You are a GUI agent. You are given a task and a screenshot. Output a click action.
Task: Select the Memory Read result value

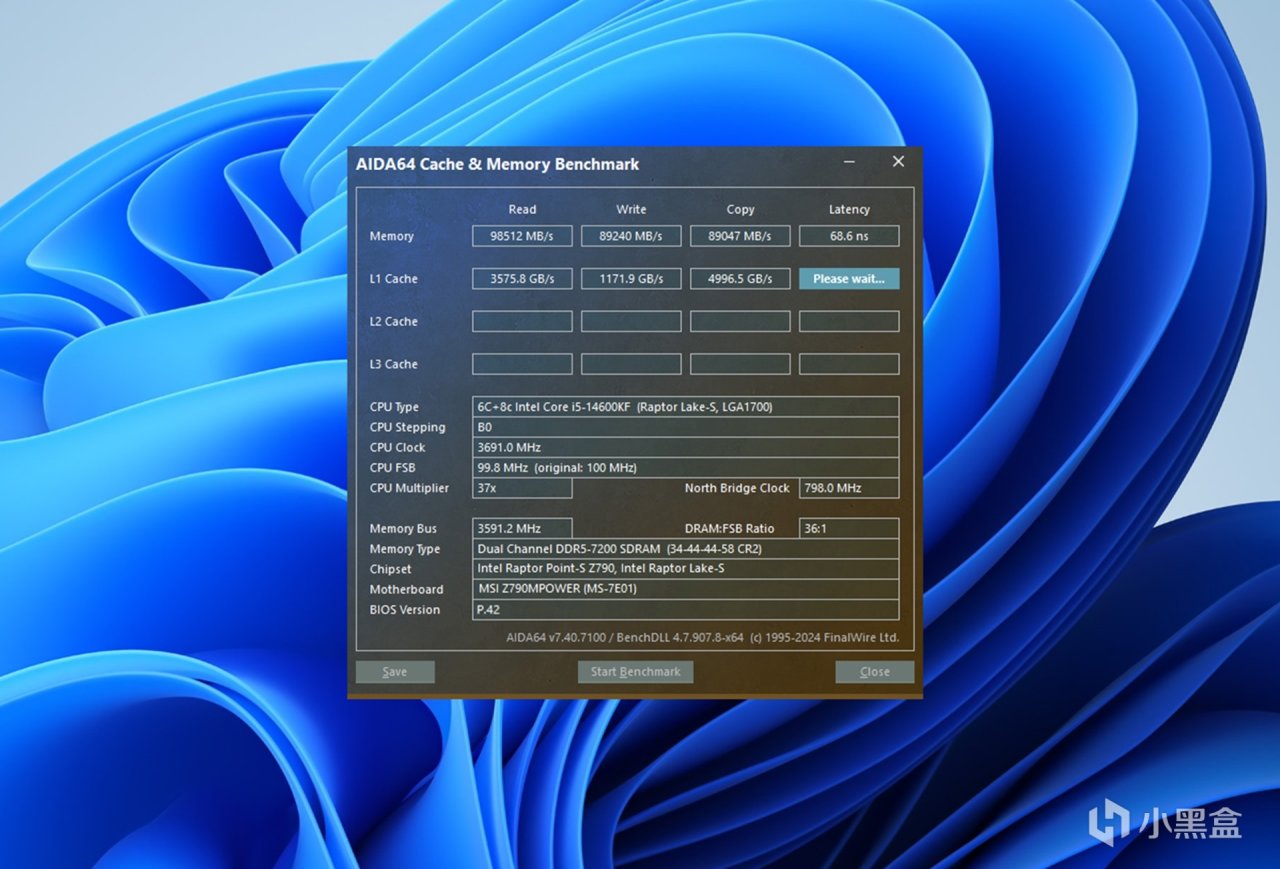point(522,236)
